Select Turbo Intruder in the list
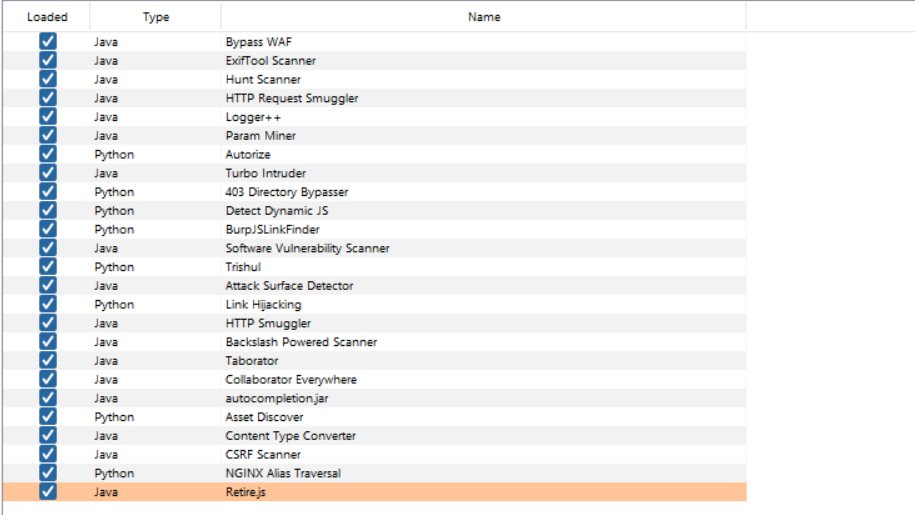This screenshot has width=915, height=515. (266, 173)
